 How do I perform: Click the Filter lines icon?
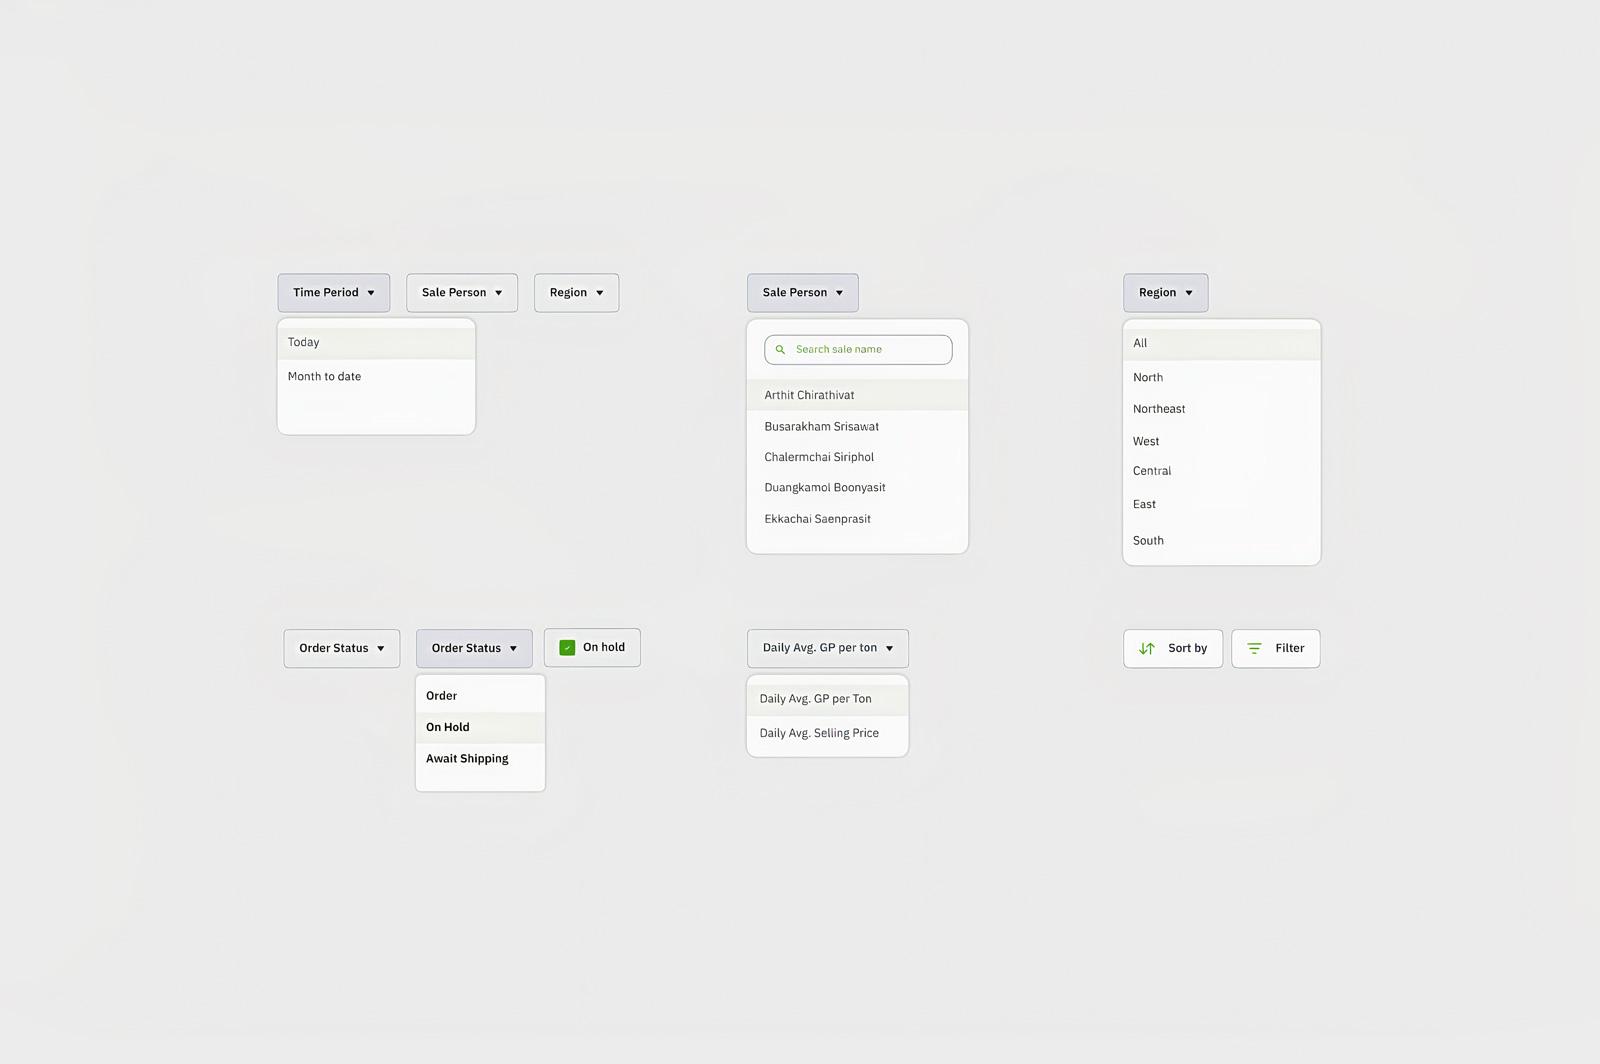tap(1254, 648)
